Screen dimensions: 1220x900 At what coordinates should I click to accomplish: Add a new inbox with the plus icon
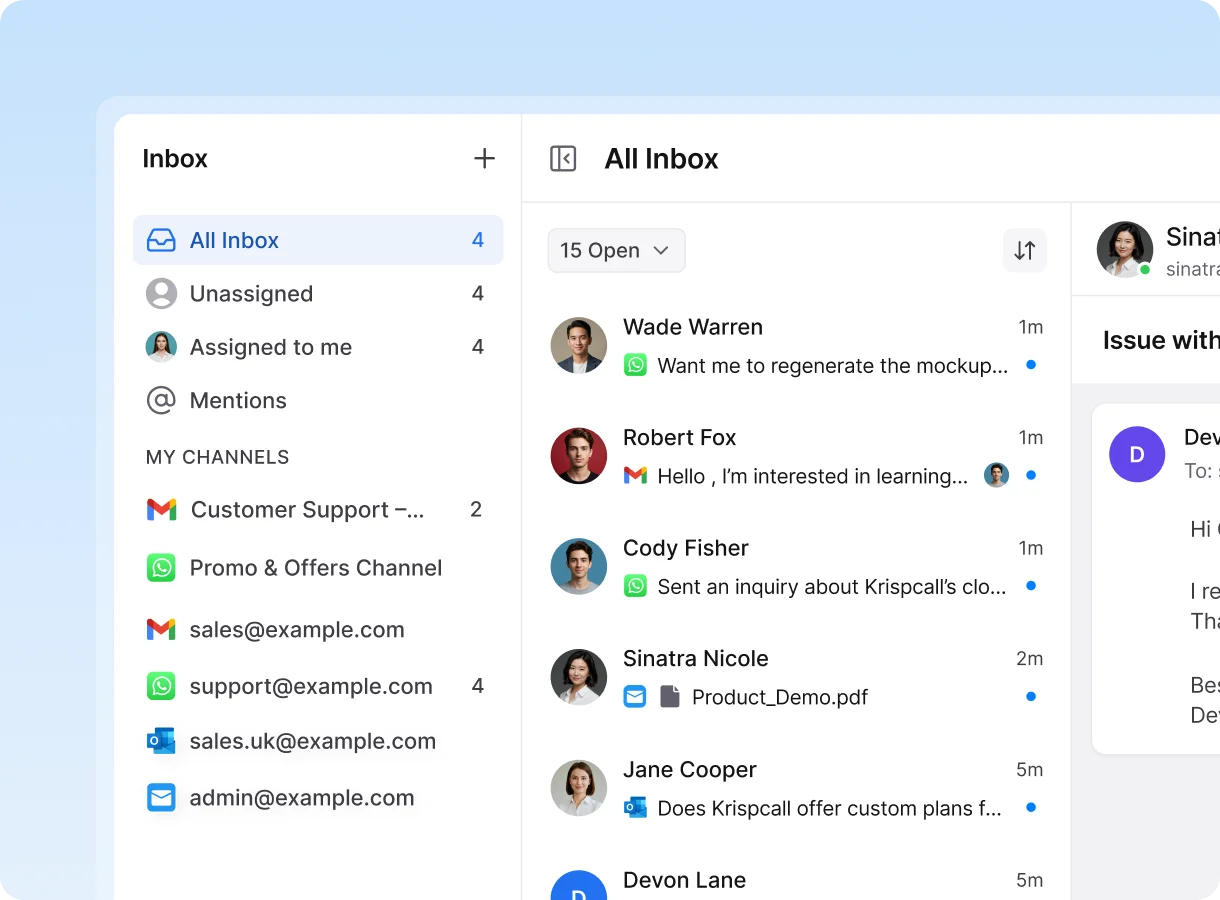tap(484, 158)
